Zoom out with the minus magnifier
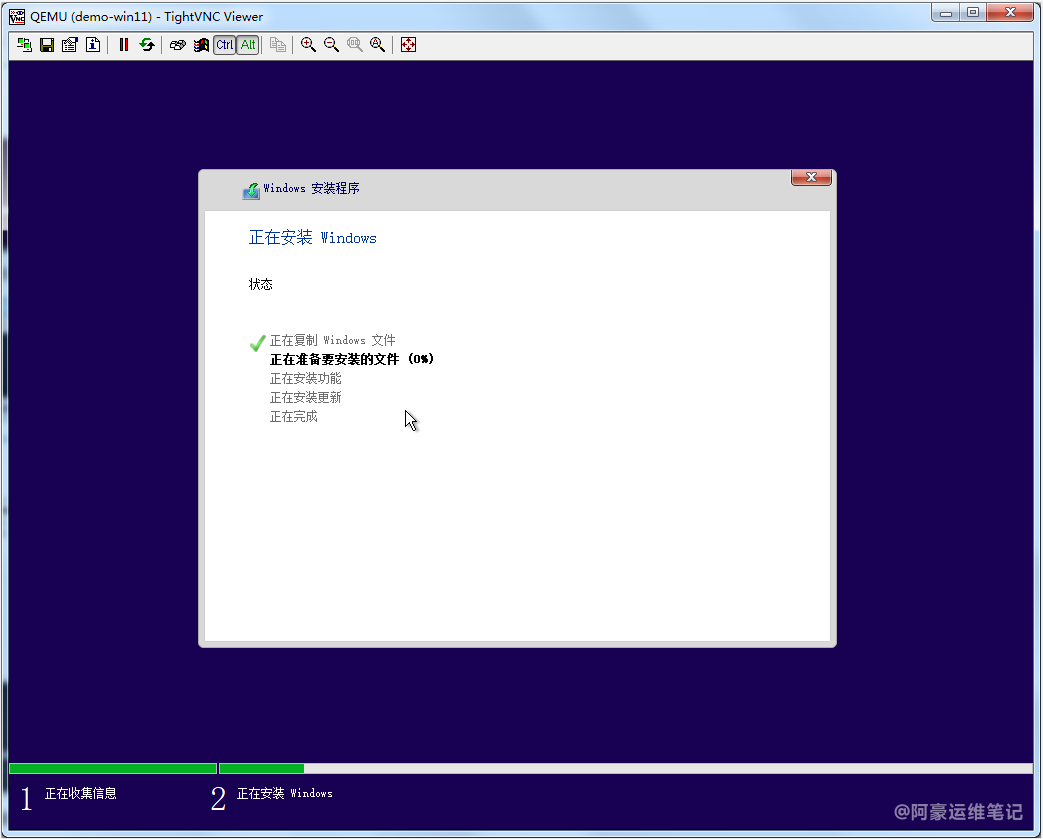The width and height of the screenshot is (1043, 839). pos(331,45)
